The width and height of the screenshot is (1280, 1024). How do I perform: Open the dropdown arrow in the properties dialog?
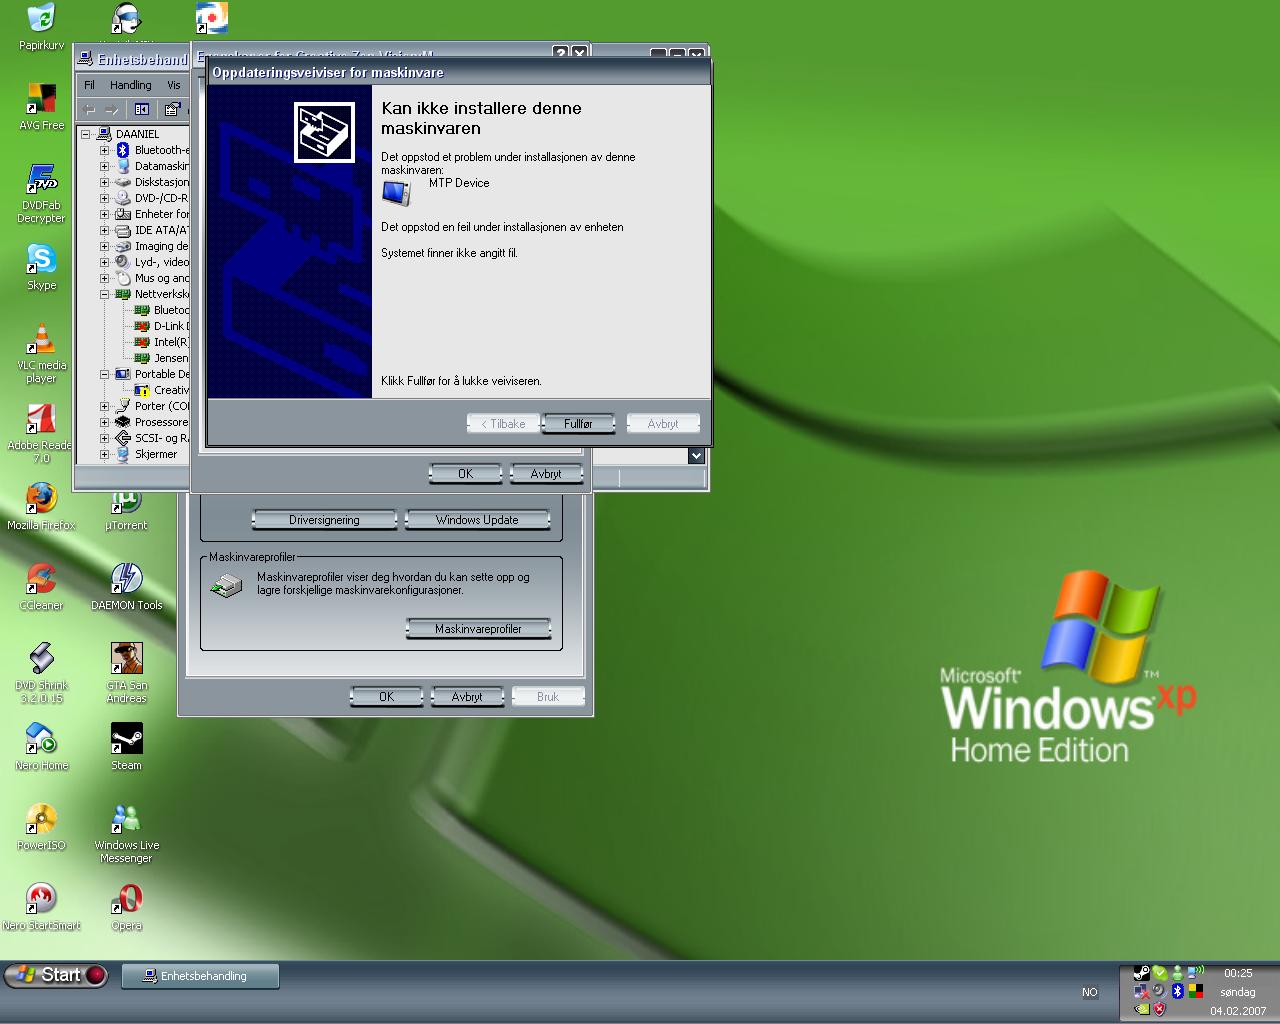[696, 456]
